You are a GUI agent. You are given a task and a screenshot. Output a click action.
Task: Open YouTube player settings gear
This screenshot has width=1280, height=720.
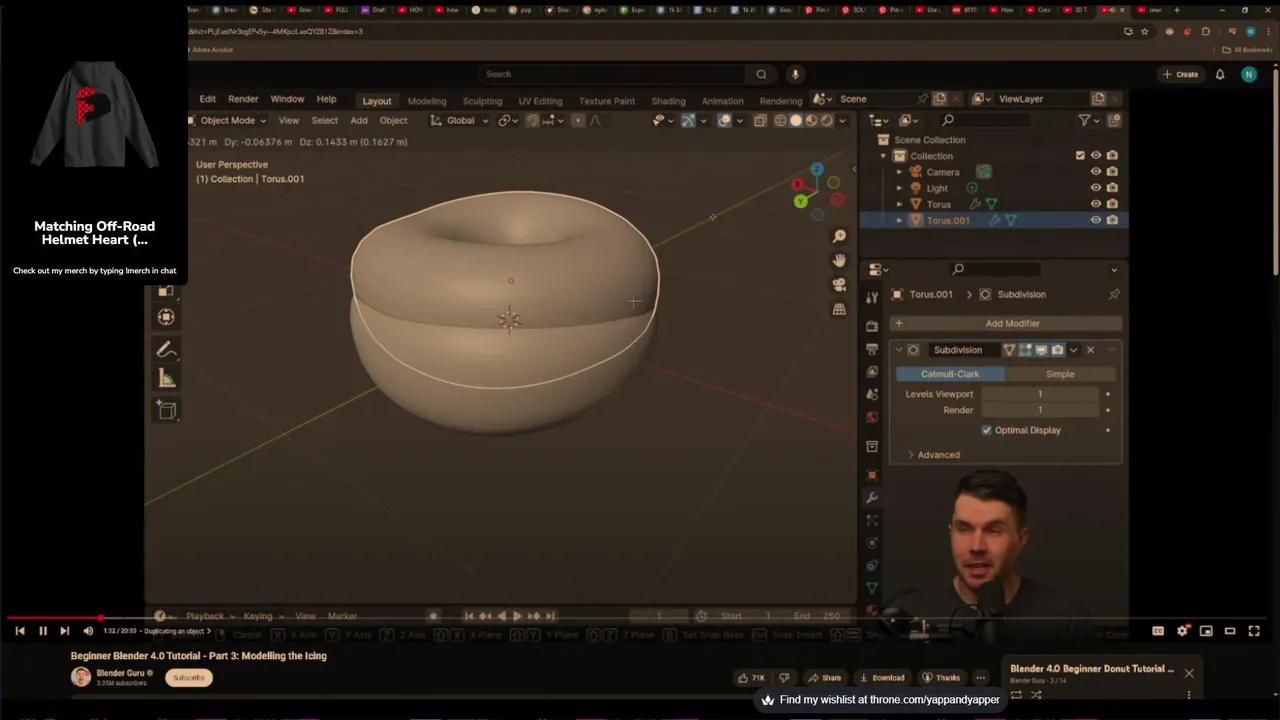point(1182,631)
